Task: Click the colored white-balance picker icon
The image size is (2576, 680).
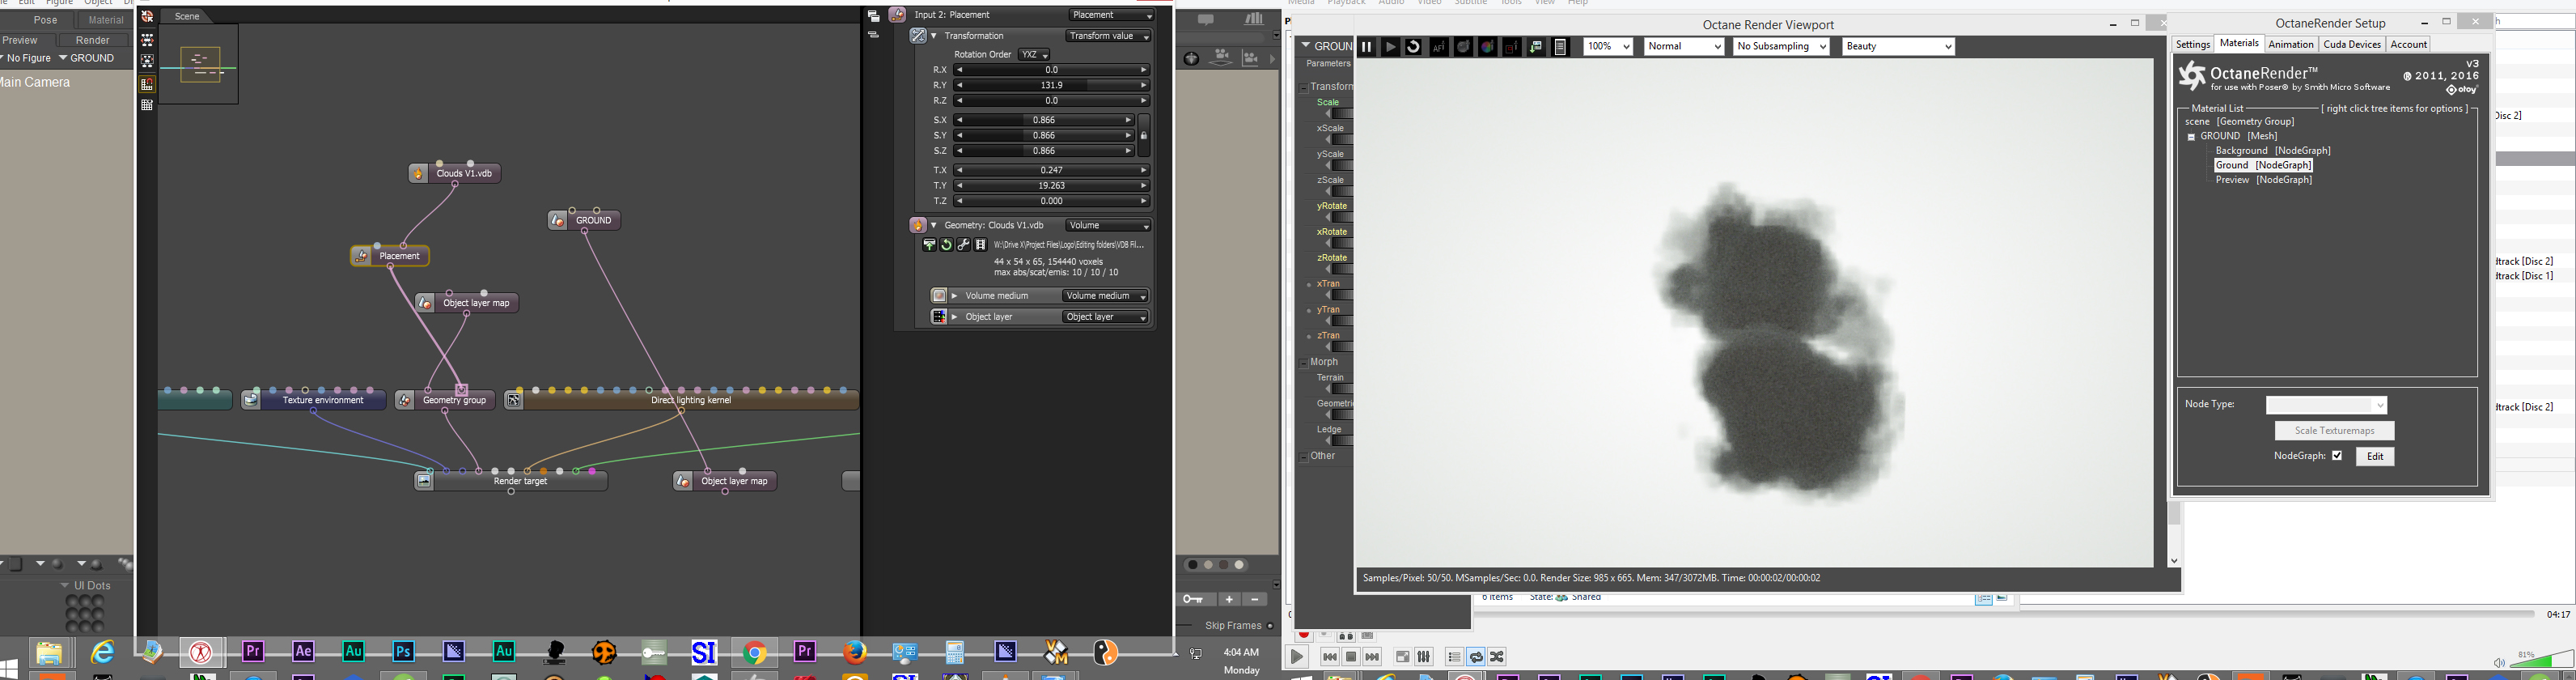Action: tap(1487, 47)
